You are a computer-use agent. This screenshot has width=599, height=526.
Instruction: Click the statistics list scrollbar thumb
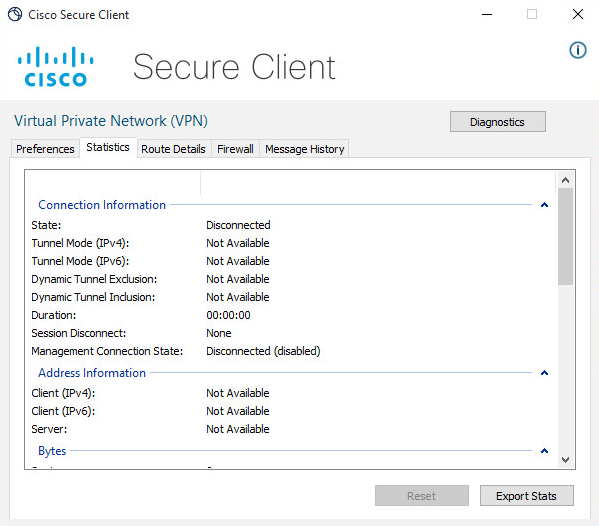tap(565, 236)
